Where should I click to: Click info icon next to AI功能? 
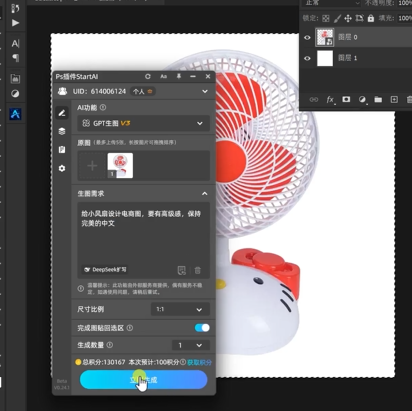point(103,107)
